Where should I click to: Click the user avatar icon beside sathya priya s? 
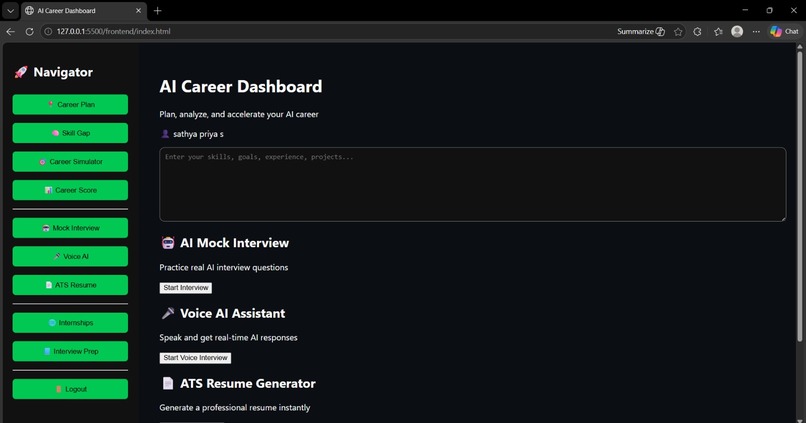(165, 134)
